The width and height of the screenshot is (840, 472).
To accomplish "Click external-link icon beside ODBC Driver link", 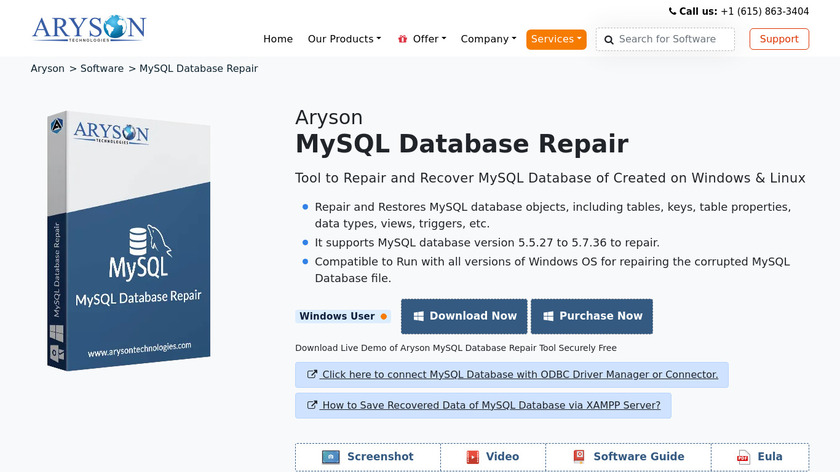I will pos(312,374).
